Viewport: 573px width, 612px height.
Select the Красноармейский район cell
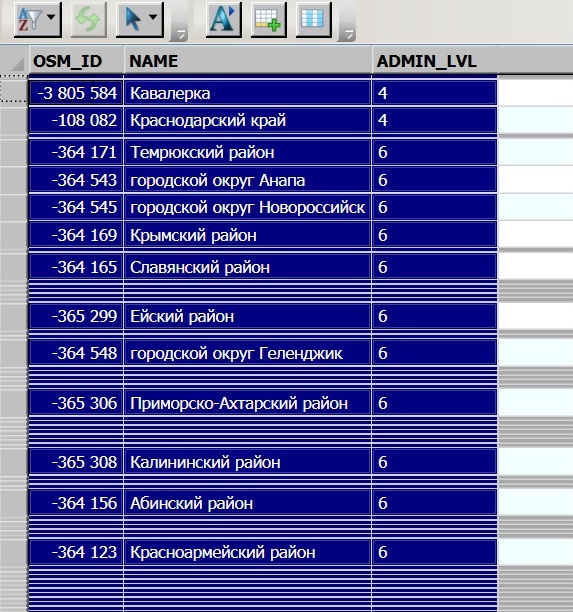click(x=247, y=552)
